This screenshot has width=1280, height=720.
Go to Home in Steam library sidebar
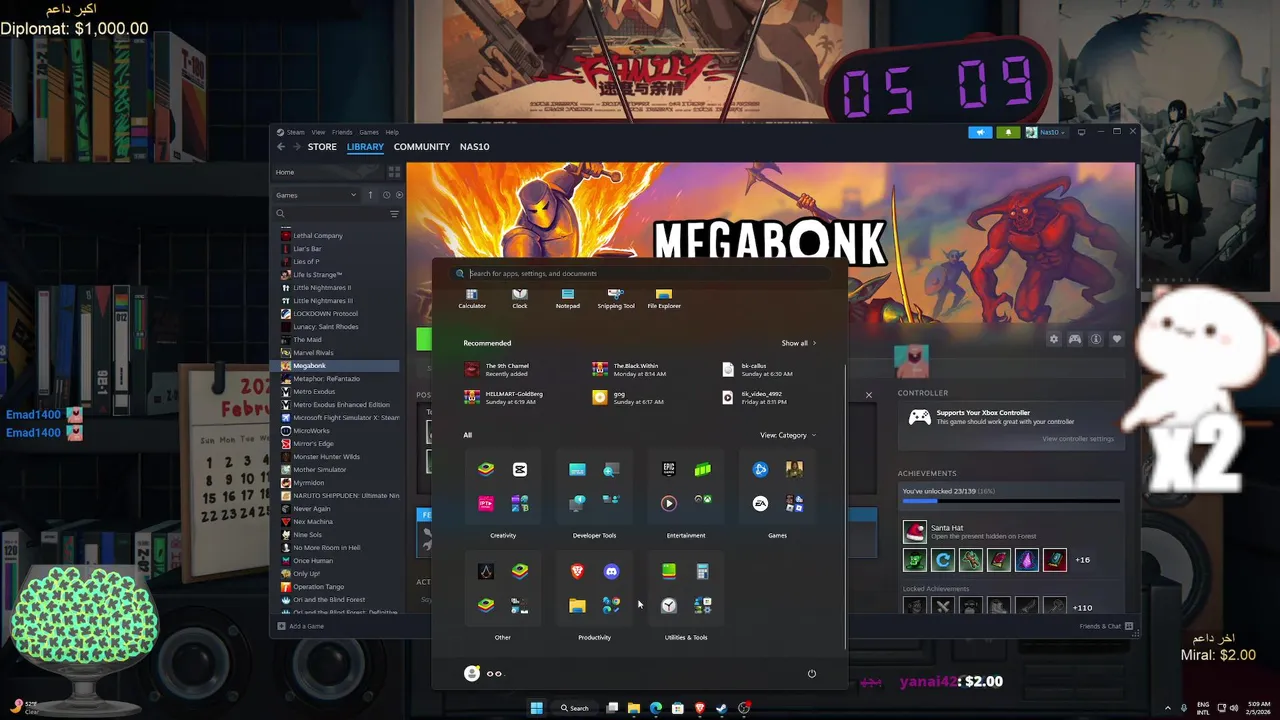[329, 172]
